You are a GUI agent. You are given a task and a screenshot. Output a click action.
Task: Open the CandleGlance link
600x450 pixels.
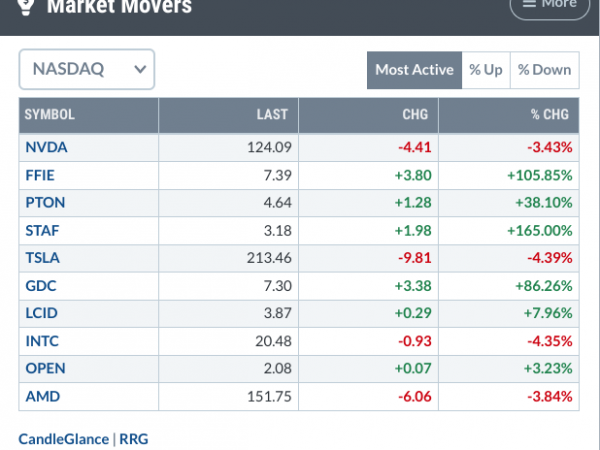click(64, 439)
